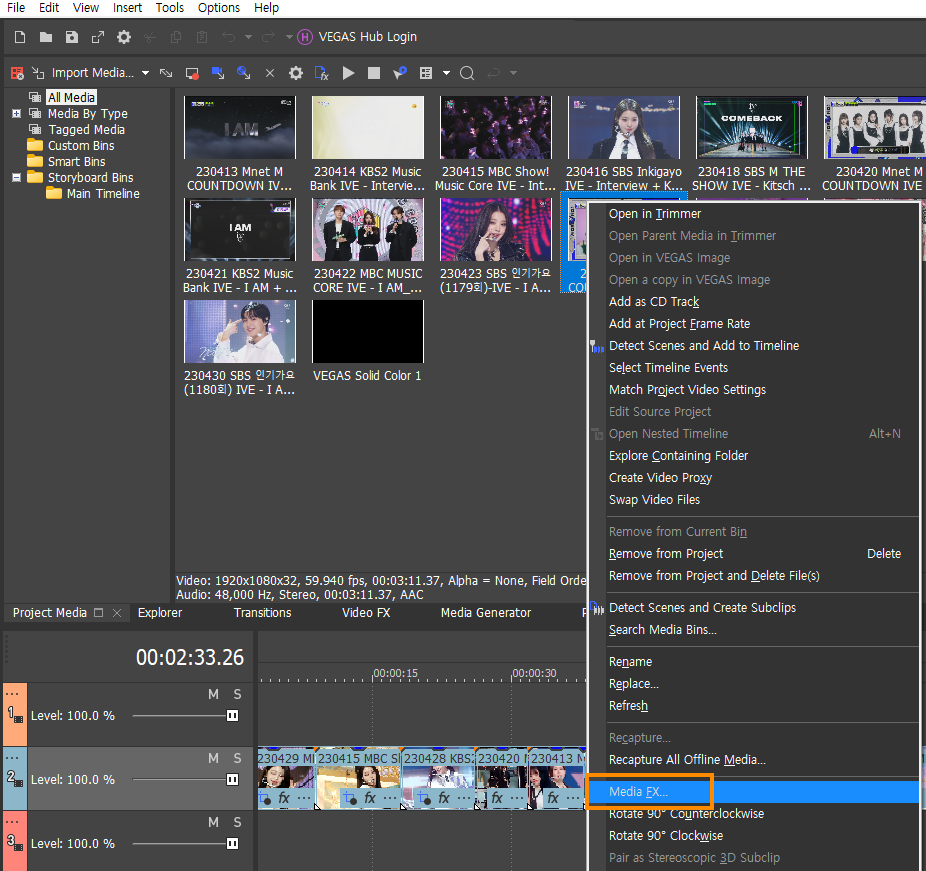Open Media Properties gear in Project Media toolbar
This screenshot has height=871, width=926.
(295, 73)
